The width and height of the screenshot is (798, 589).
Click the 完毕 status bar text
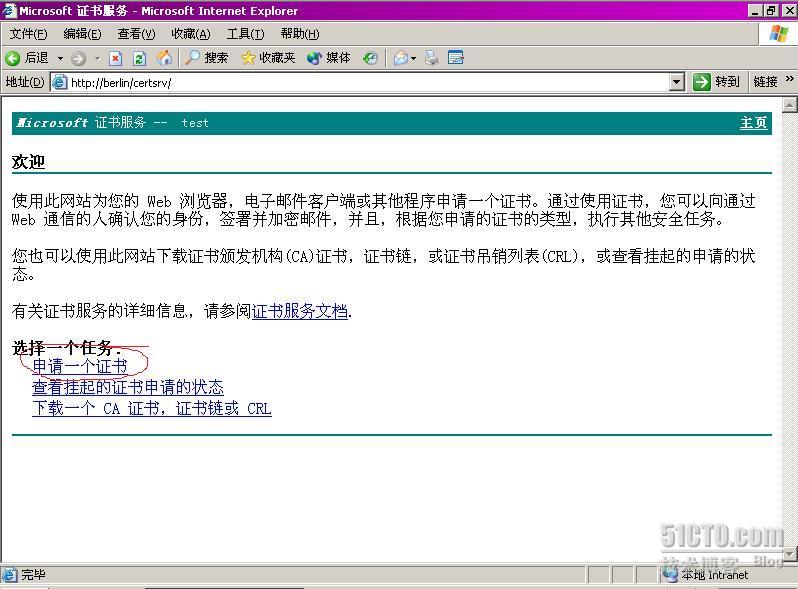pyautogui.click(x=33, y=575)
